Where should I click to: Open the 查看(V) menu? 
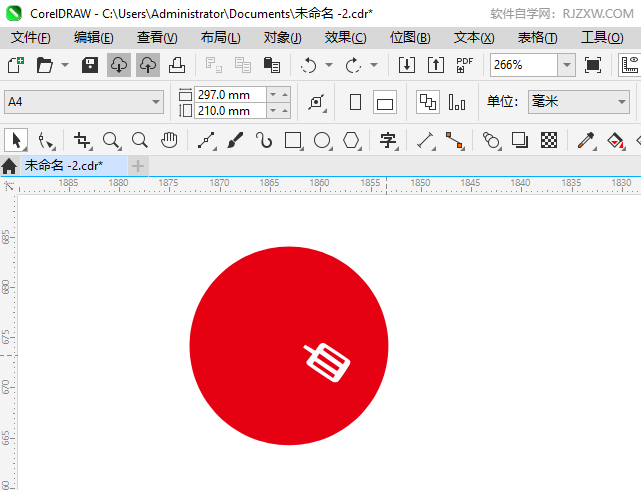[157, 38]
